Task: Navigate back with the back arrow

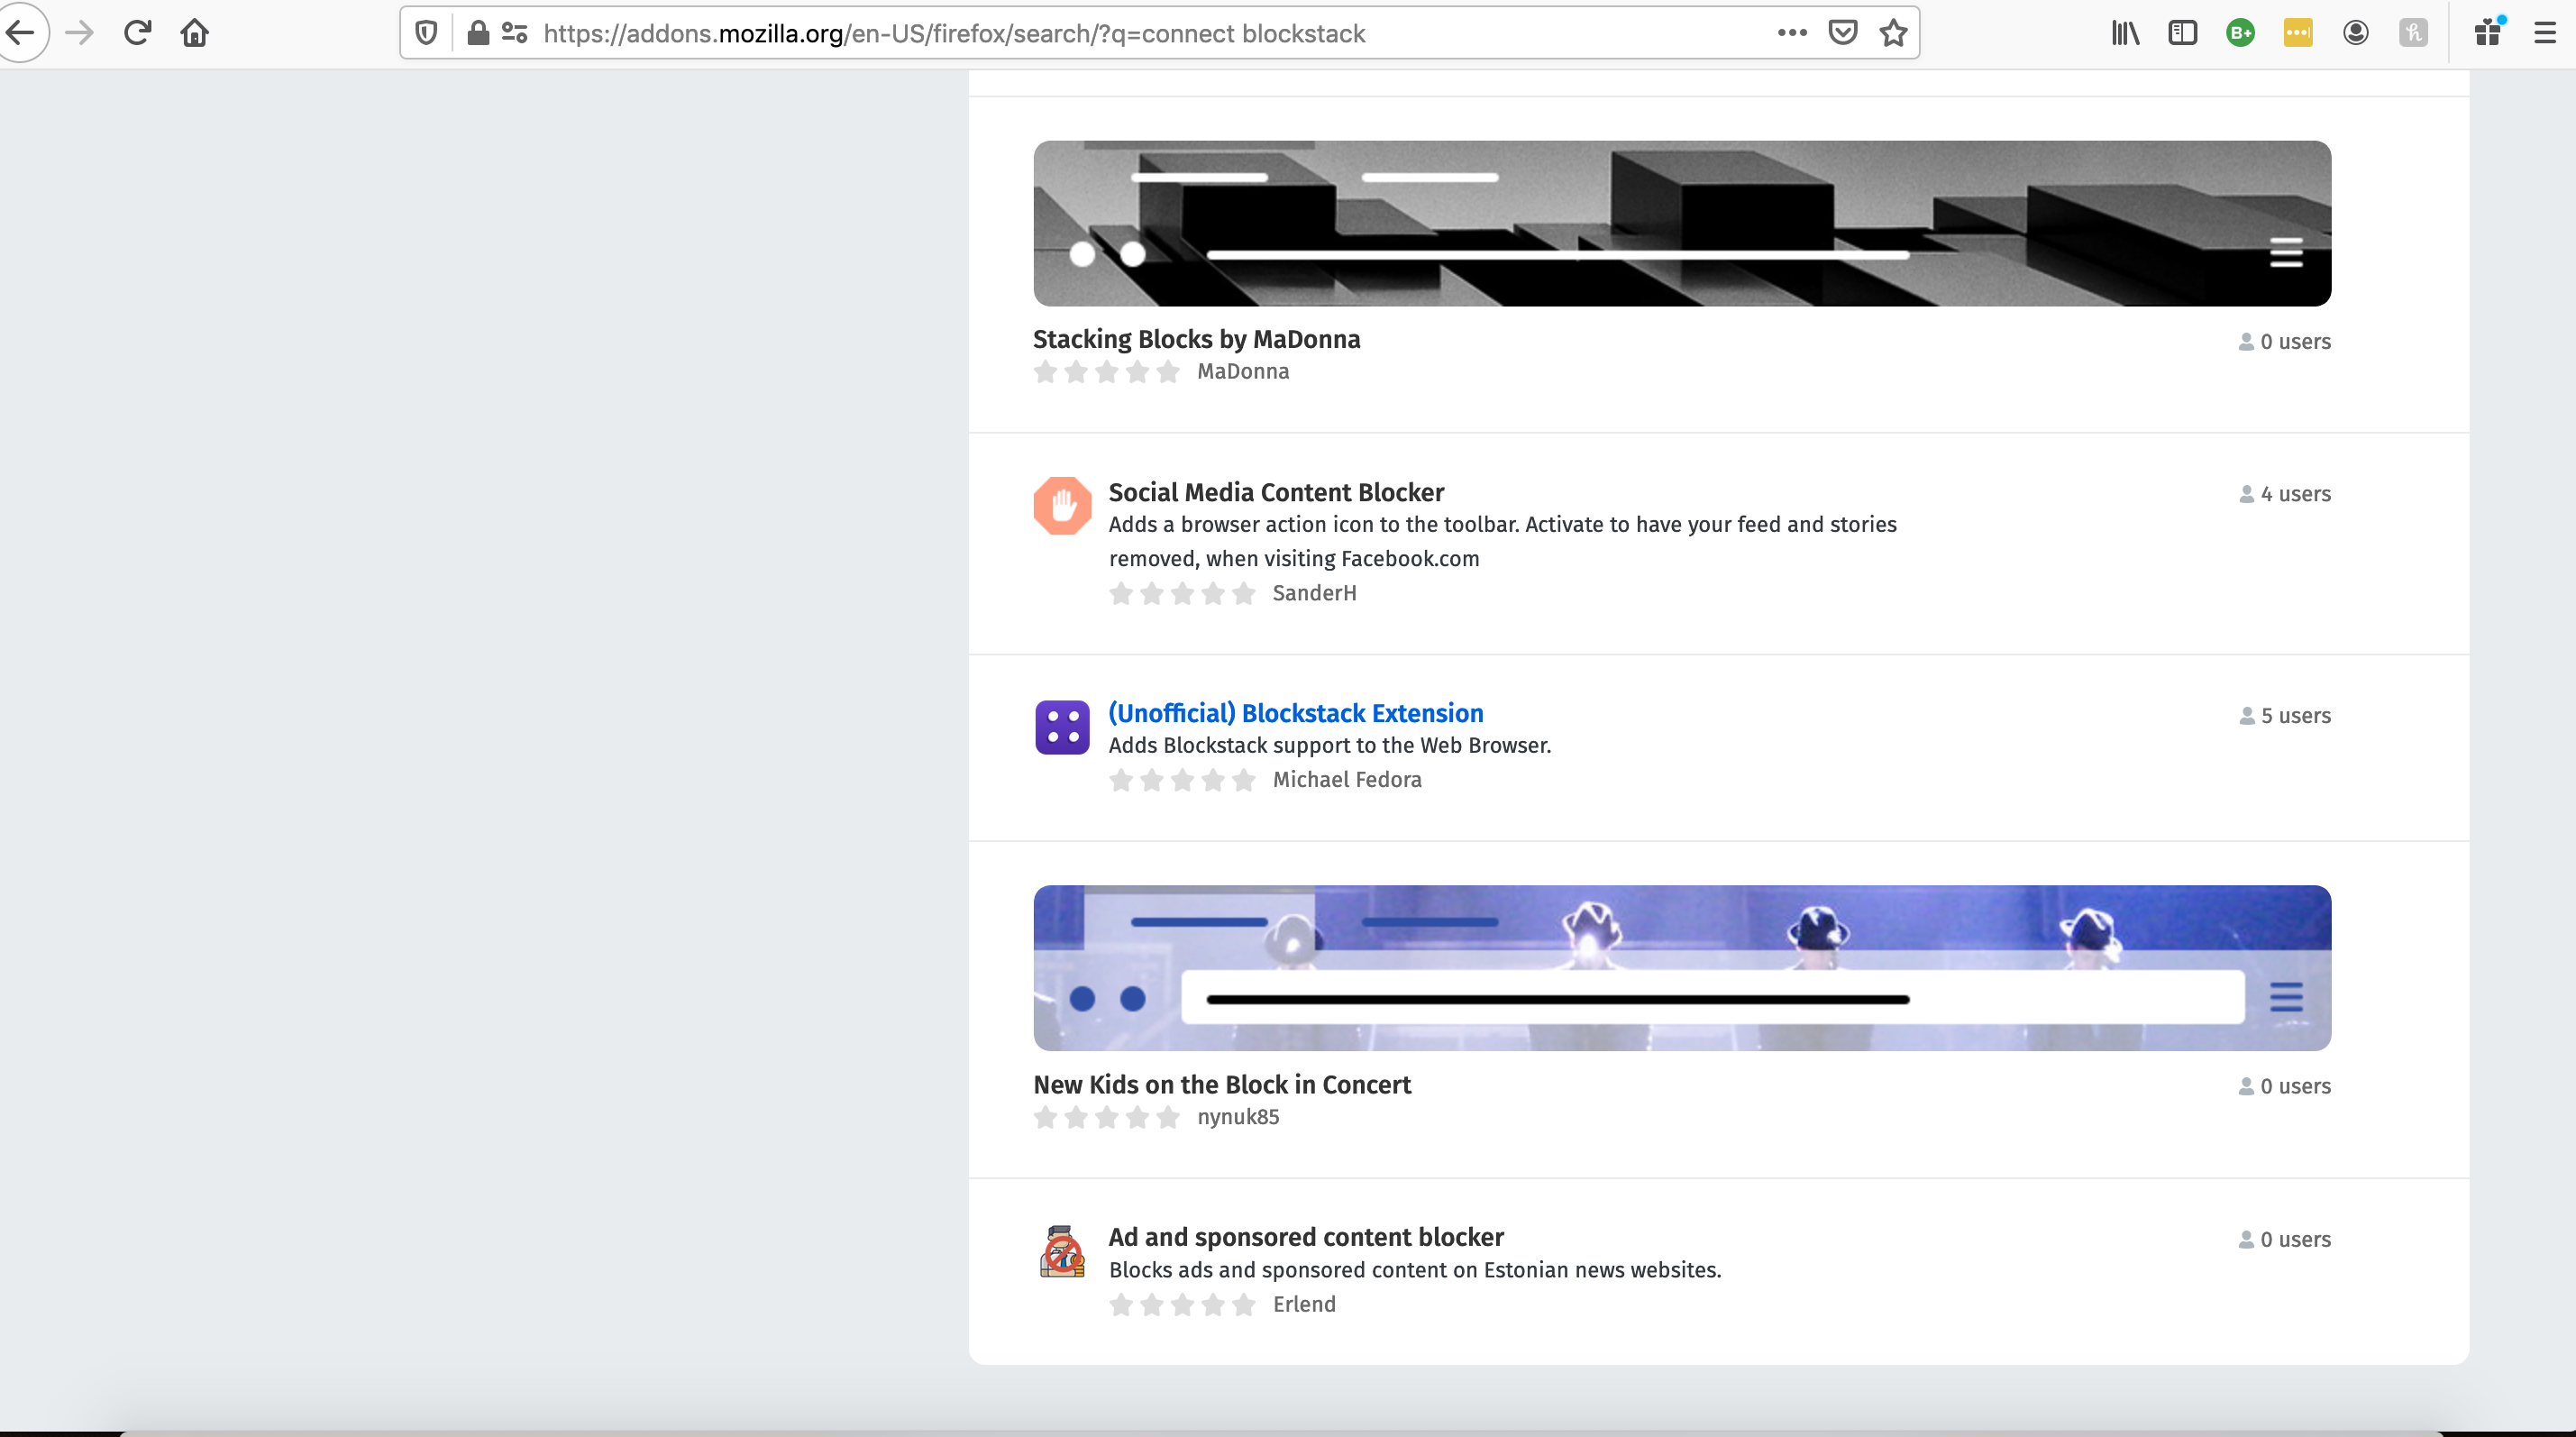Action: (22, 33)
